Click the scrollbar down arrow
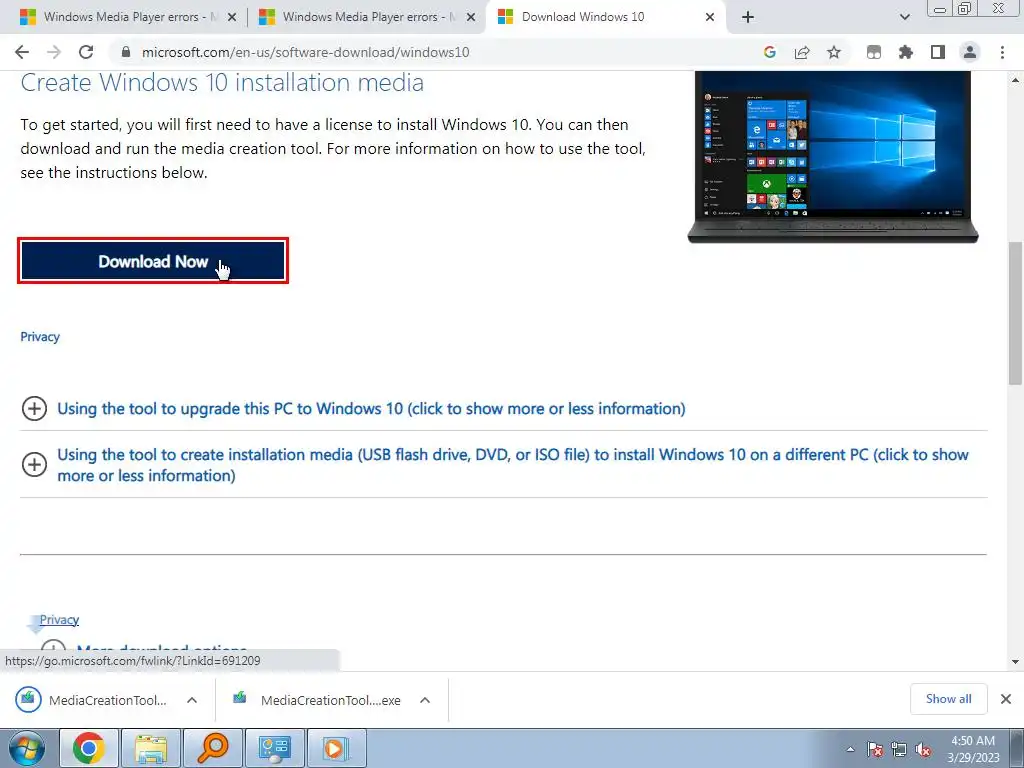Viewport: 1024px width, 768px height. click(x=1016, y=662)
